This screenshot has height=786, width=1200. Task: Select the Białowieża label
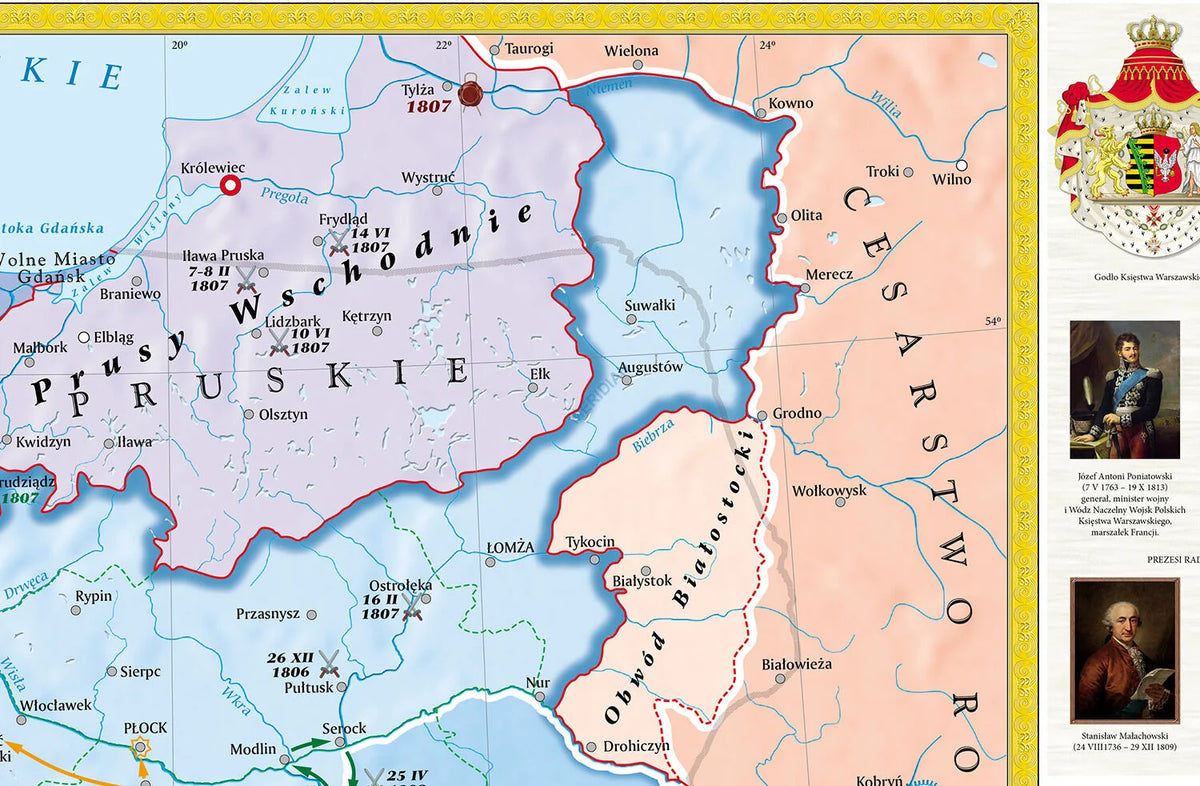[x=796, y=664]
